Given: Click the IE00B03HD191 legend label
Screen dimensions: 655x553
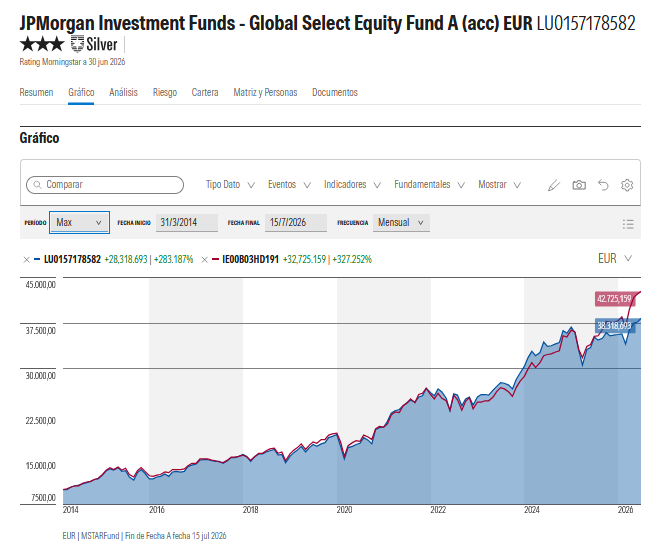Looking at the screenshot, I should (250, 259).
